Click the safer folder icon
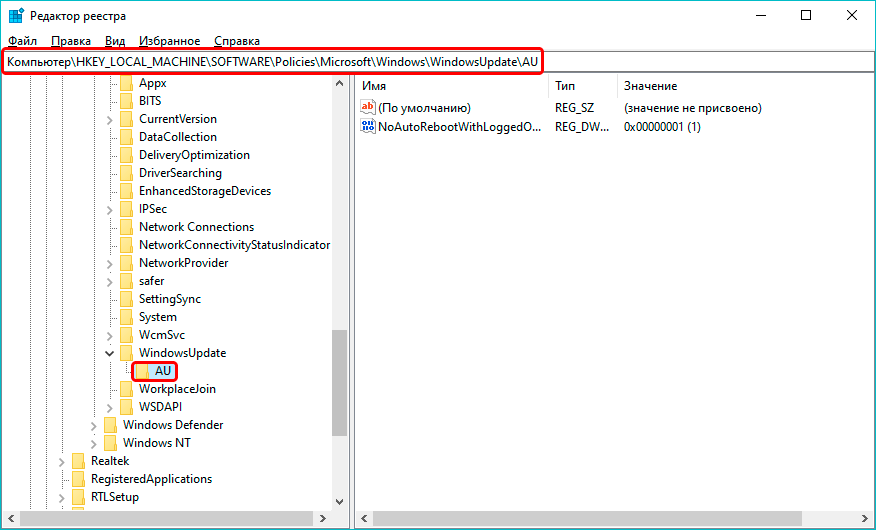The image size is (876, 530). 127,281
